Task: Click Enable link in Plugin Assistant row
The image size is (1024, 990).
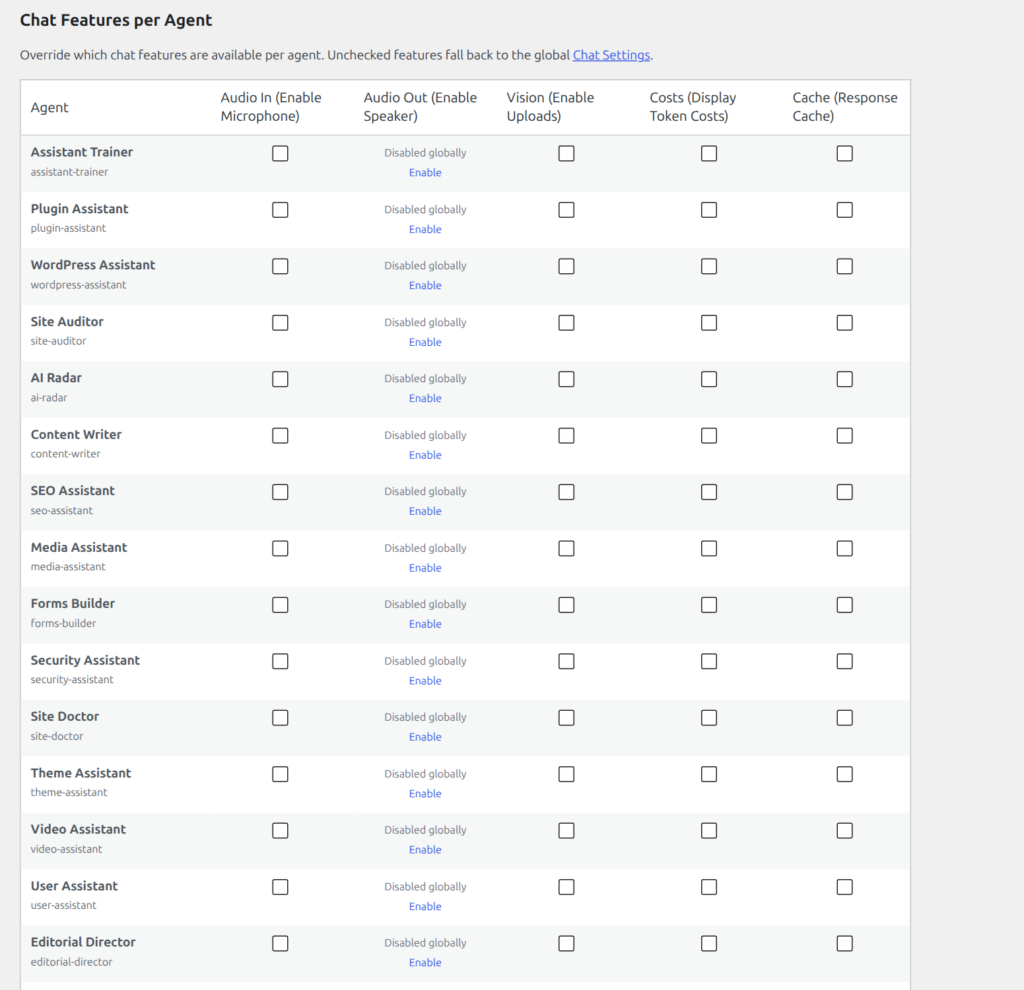Action: click(425, 229)
